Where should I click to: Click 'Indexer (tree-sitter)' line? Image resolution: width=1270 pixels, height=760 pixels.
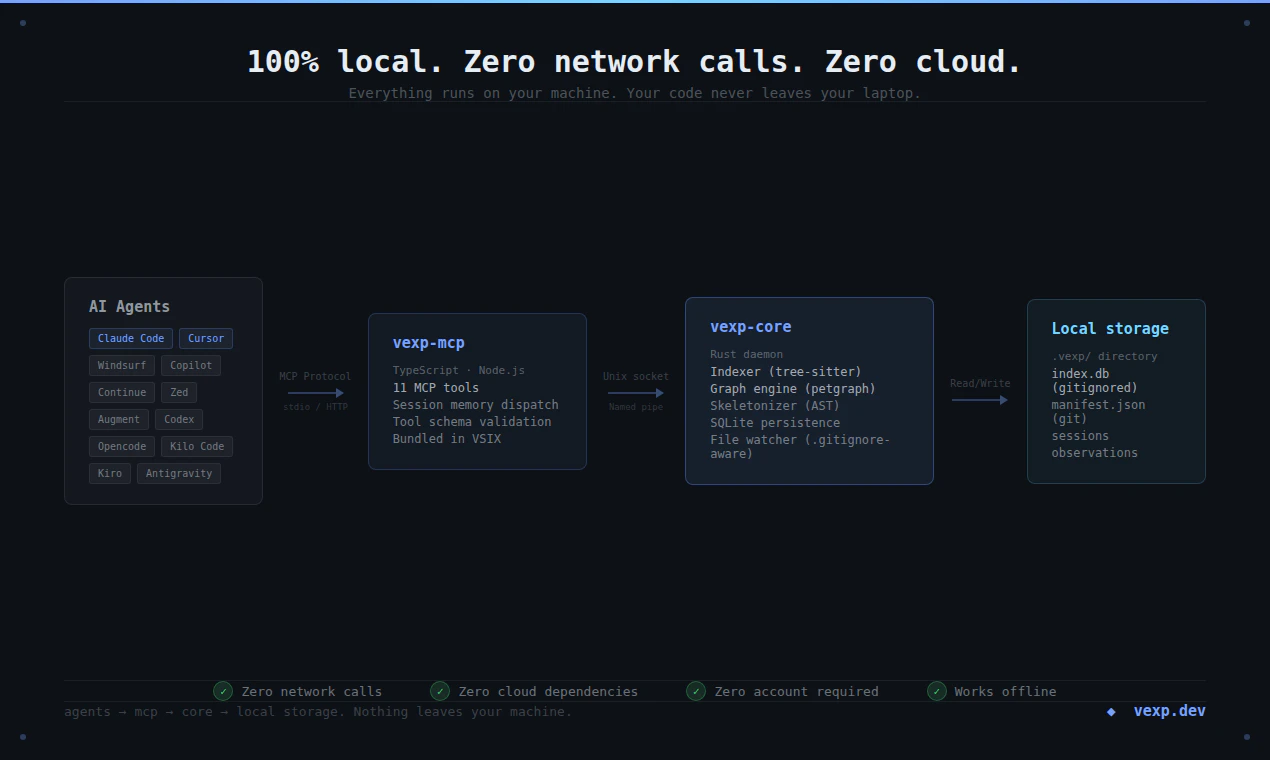pyautogui.click(x=786, y=371)
